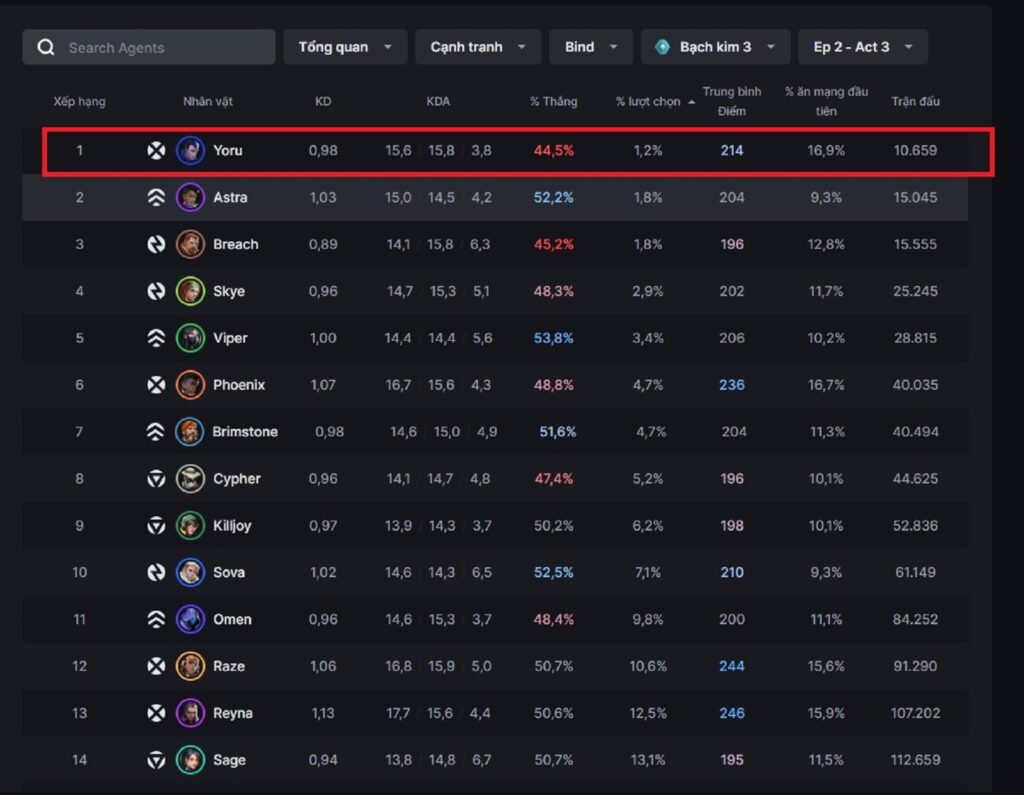Open the Cạnh tranh mode dropdown
This screenshot has width=1024, height=795.
(478, 47)
